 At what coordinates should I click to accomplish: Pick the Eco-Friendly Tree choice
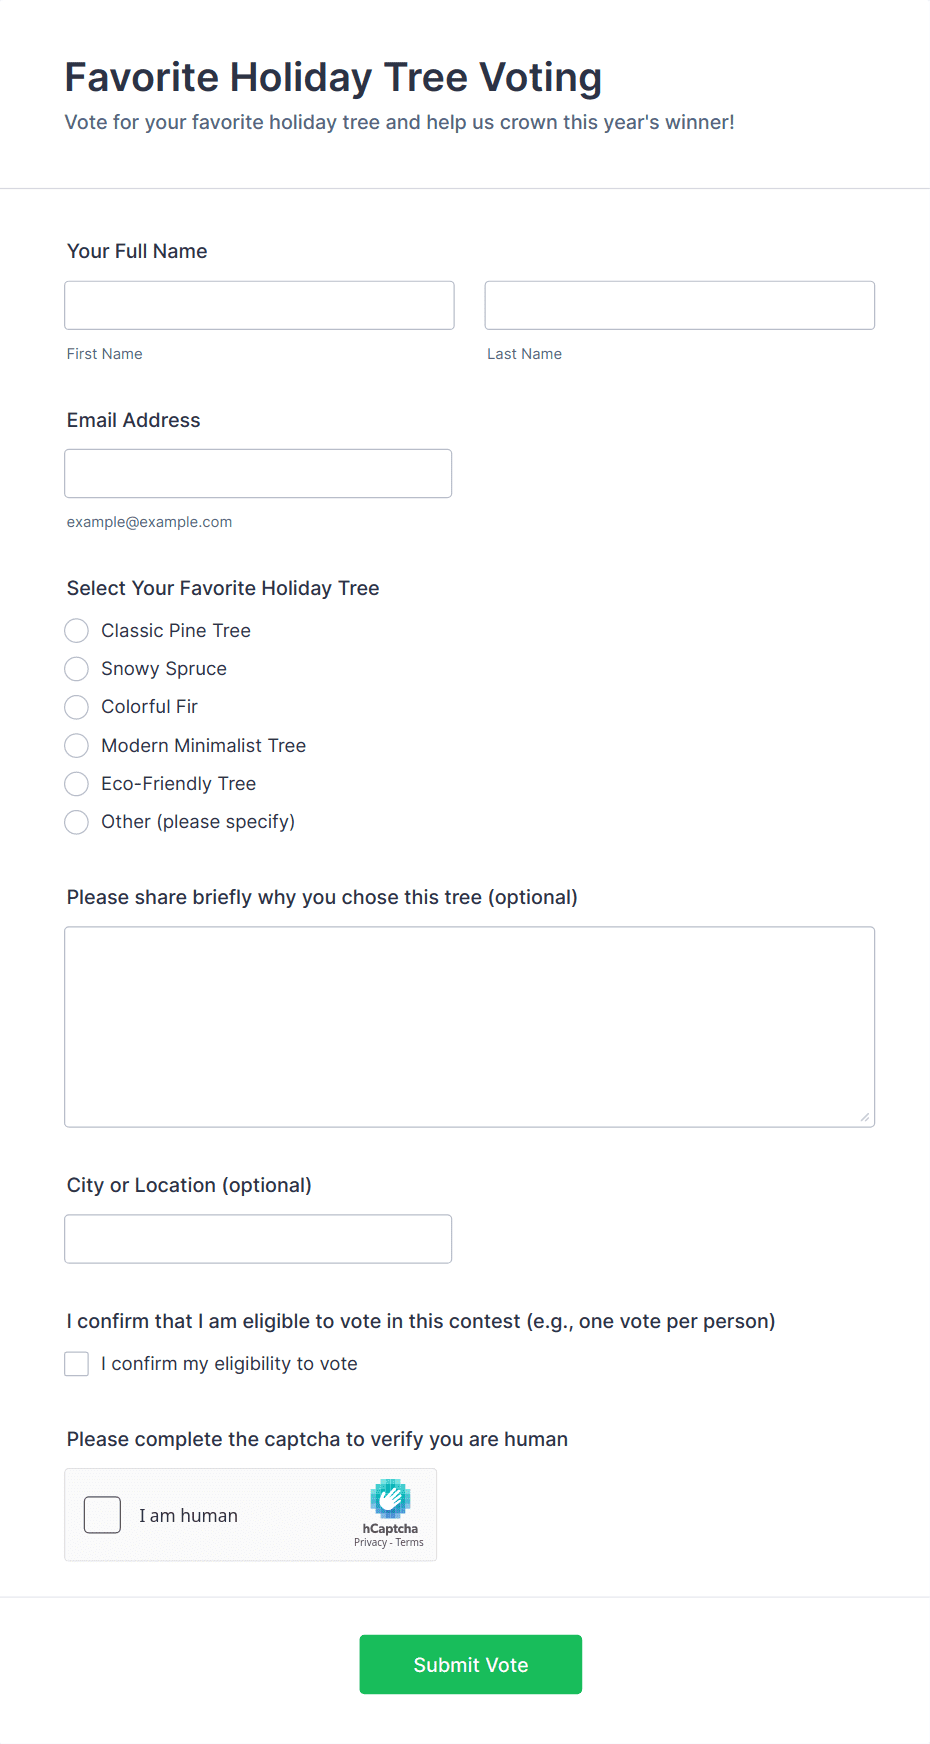[x=76, y=783]
